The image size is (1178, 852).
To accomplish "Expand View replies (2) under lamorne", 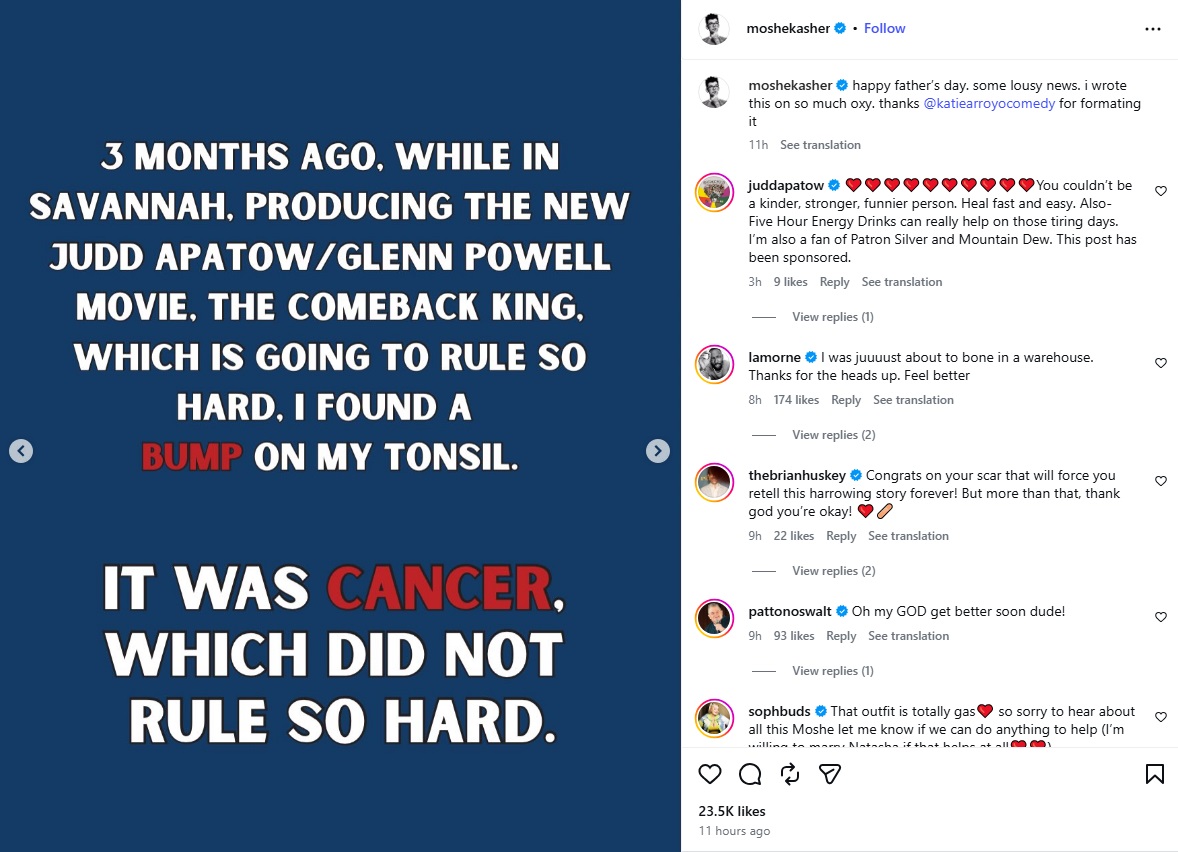I will tap(833, 435).
